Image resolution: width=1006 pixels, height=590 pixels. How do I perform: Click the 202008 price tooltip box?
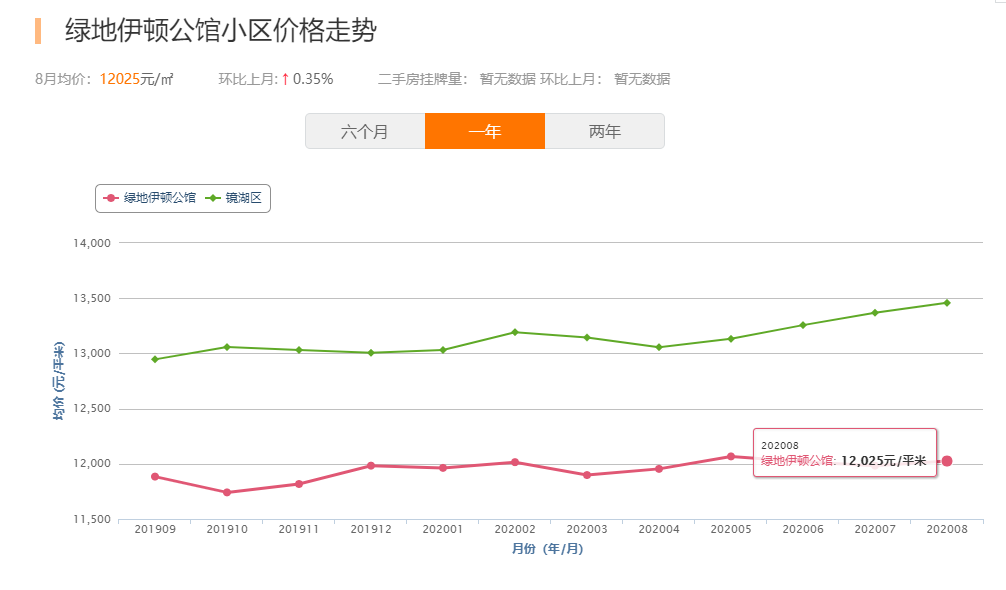point(844,453)
